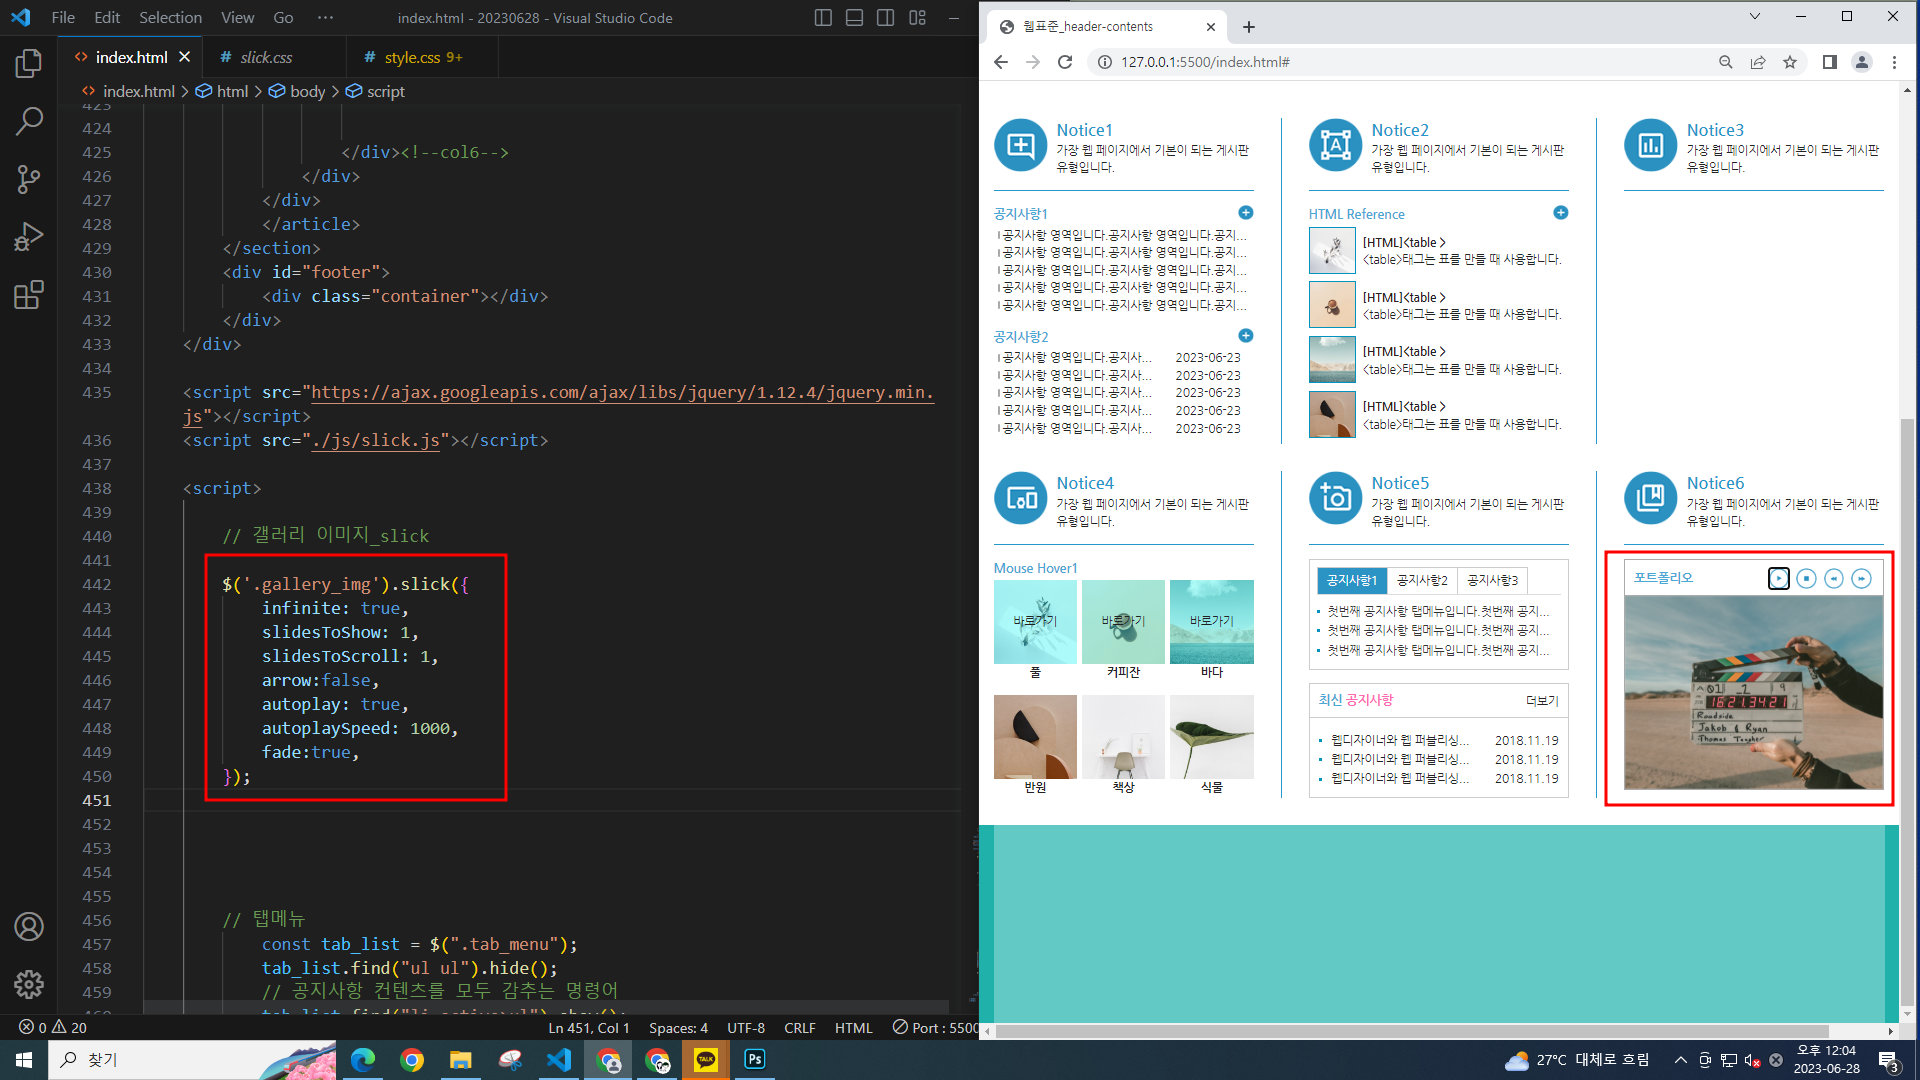Open the Run and Debug view
Viewport: 1920px width, 1080px height.
point(29,237)
